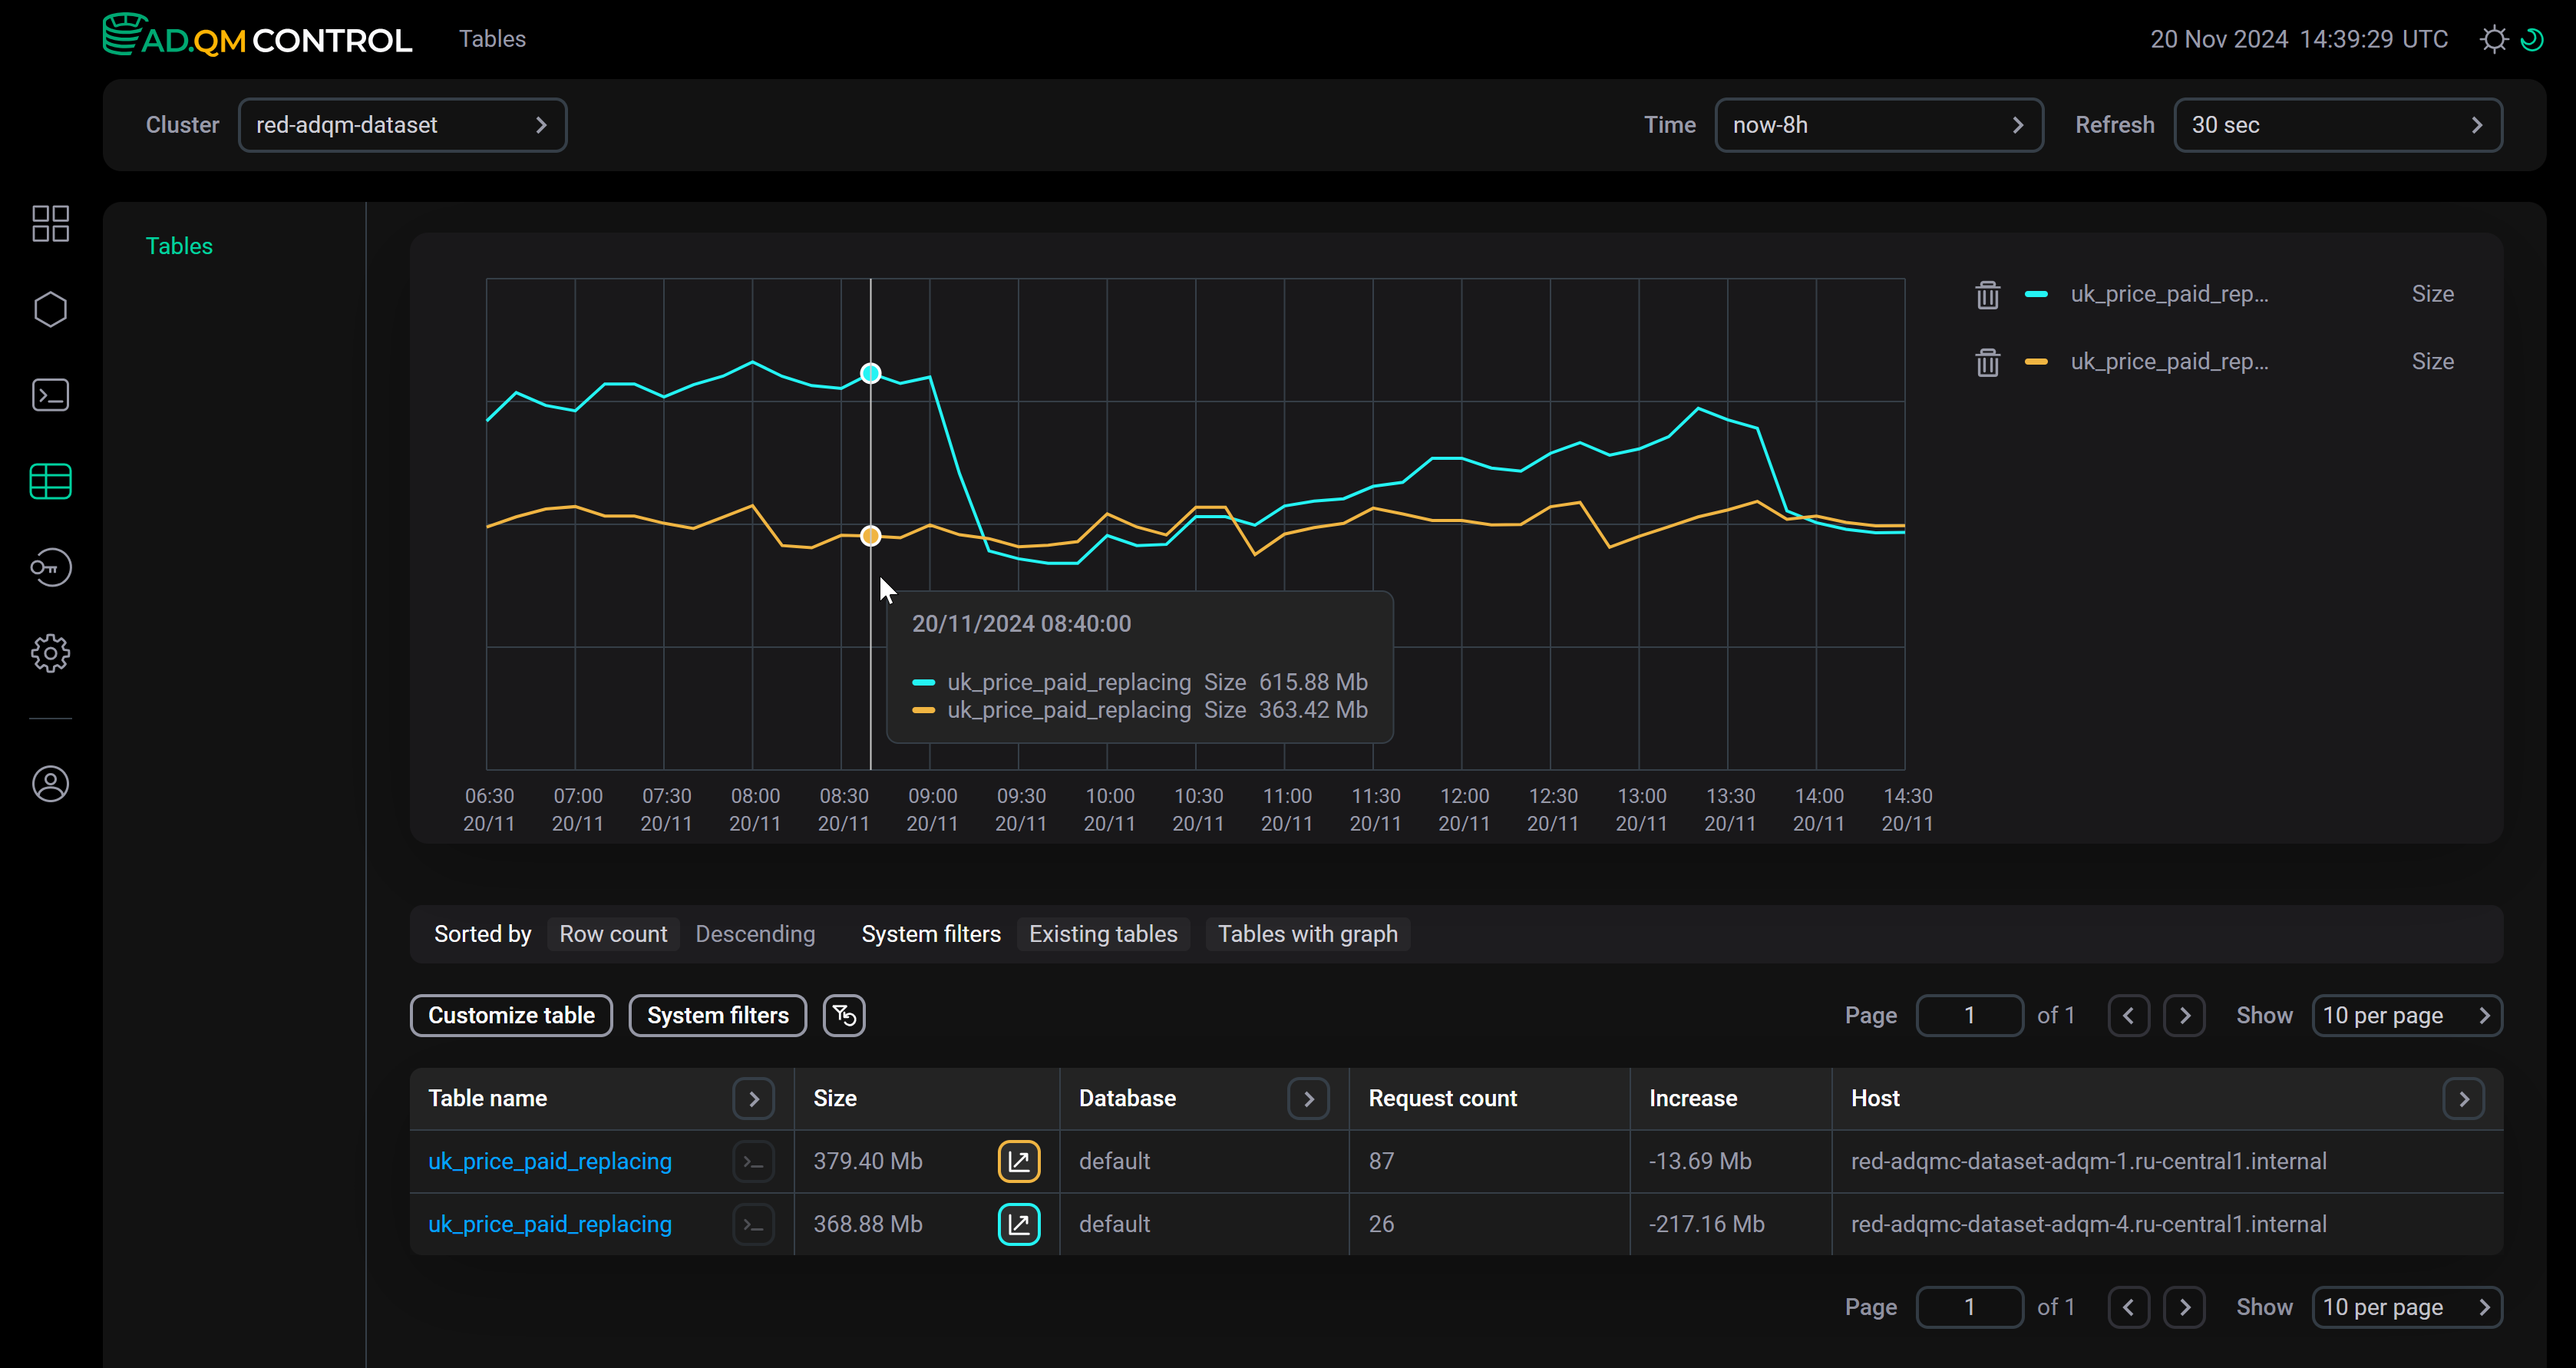Image resolution: width=2576 pixels, height=1368 pixels.
Task: Open the key access management sidebar icon
Action: 50,567
